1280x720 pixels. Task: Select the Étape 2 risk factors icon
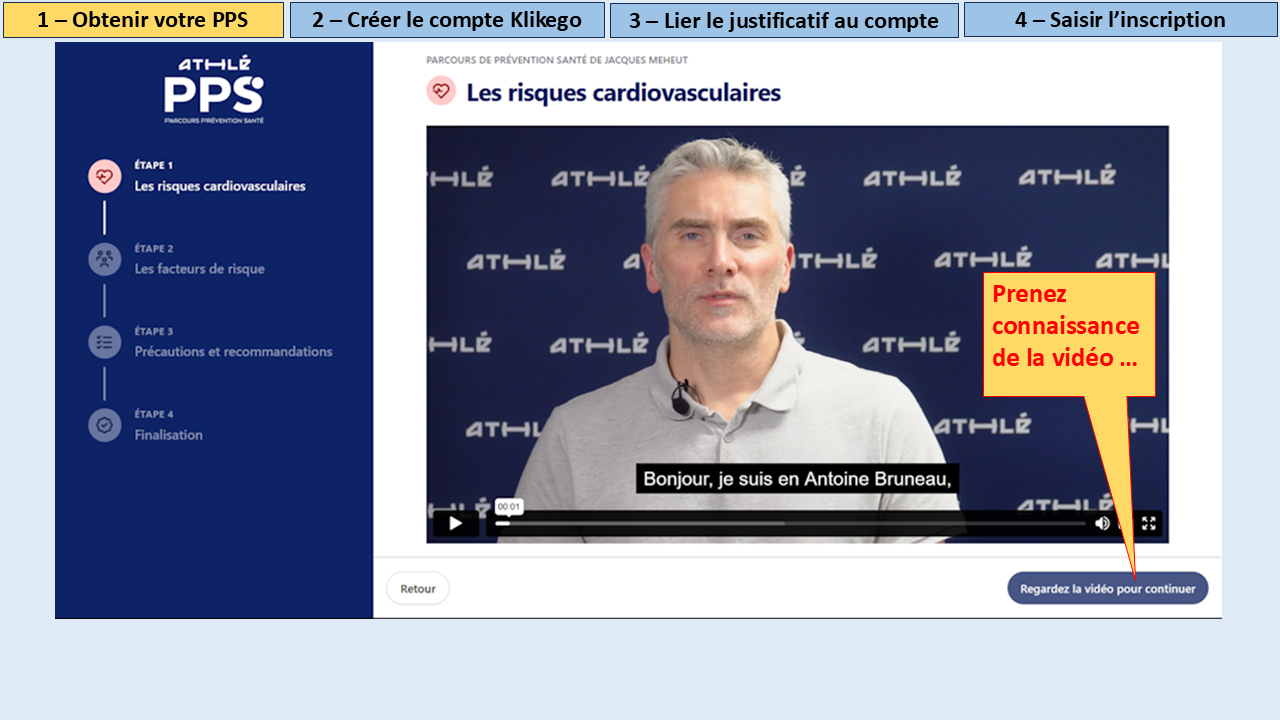tap(104, 260)
